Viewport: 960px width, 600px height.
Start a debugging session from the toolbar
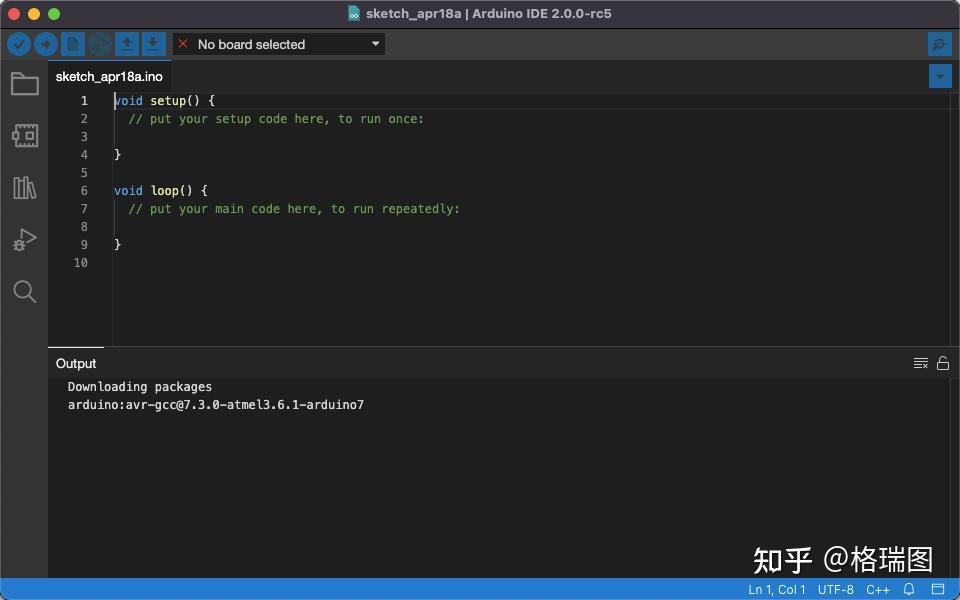(x=100, y=44)
